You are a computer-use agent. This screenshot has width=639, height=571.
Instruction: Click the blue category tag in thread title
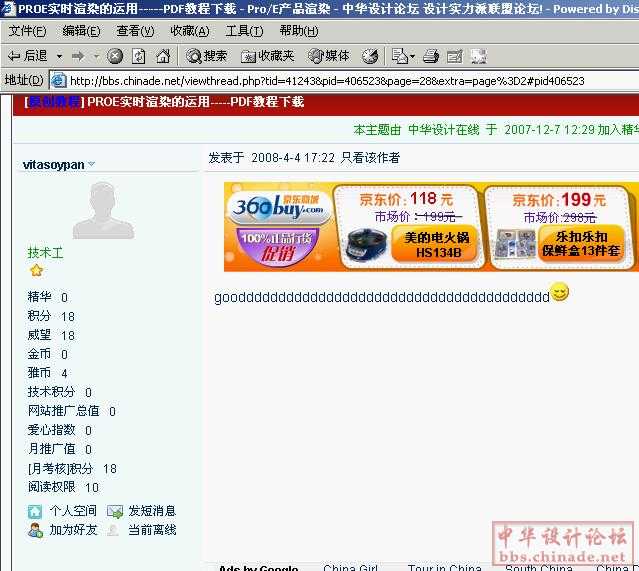54,102
